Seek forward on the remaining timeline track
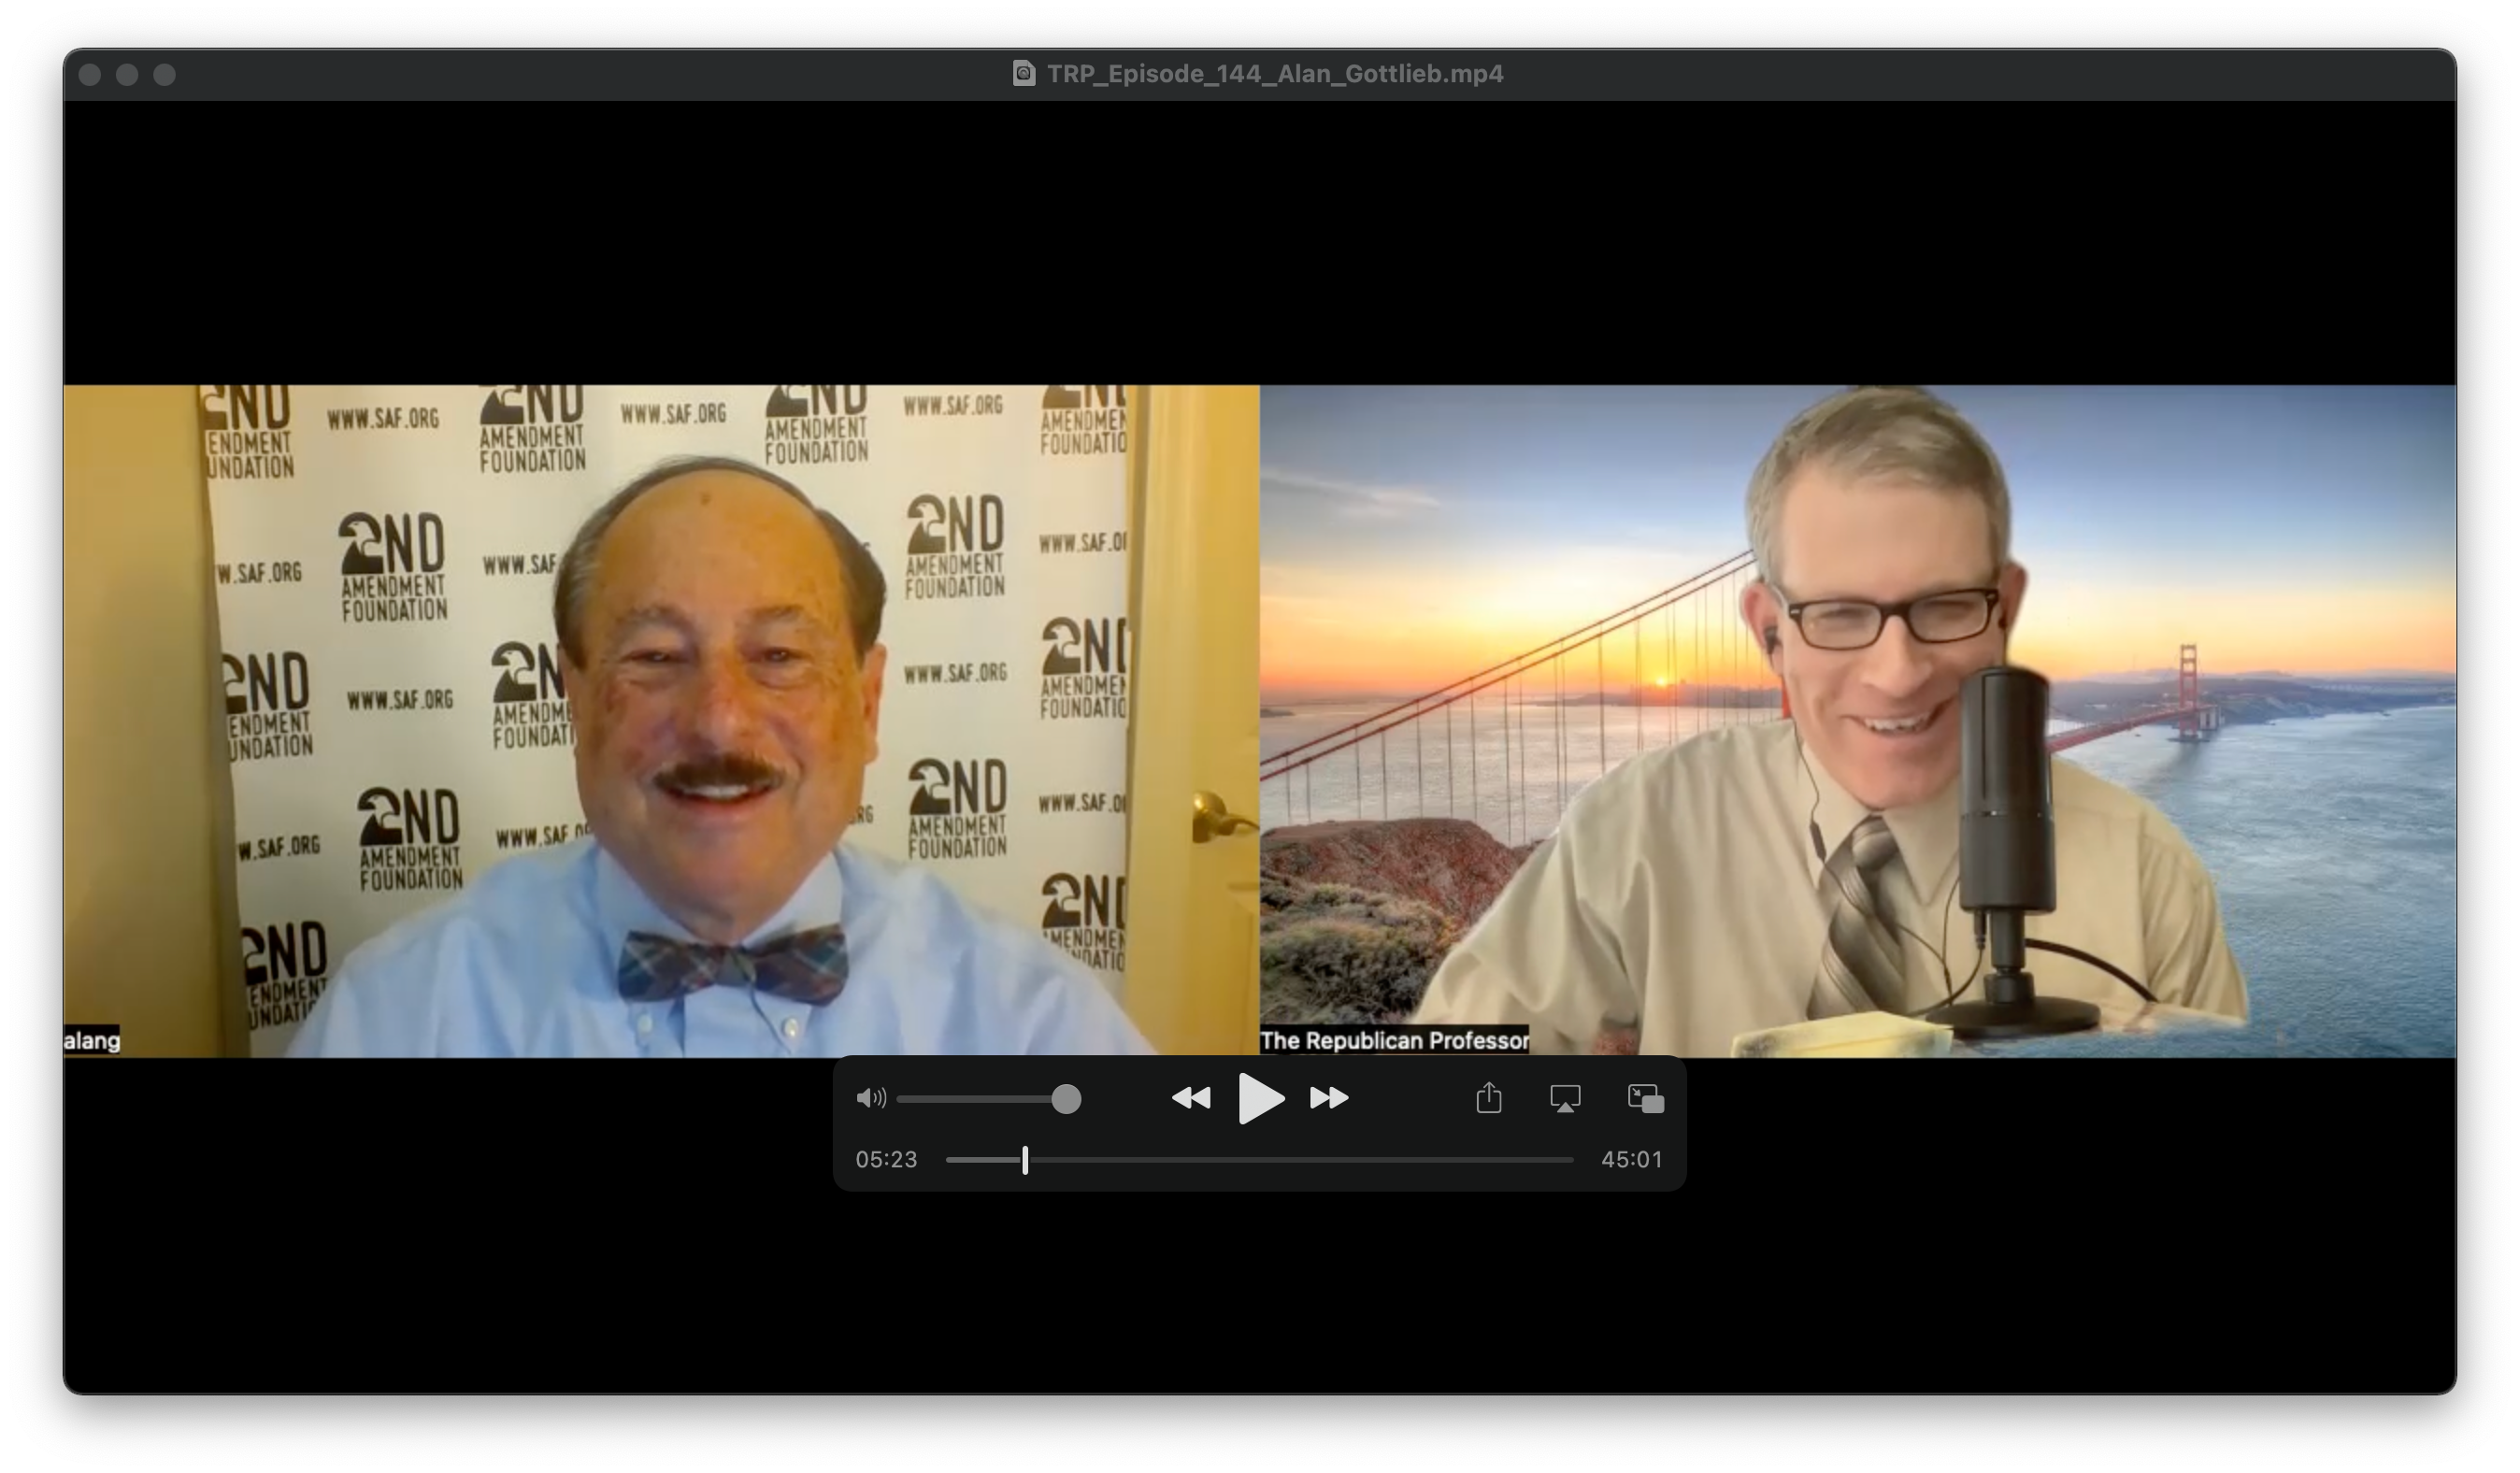This screenshot has height=1473, width=2520. point(1300,1160)
